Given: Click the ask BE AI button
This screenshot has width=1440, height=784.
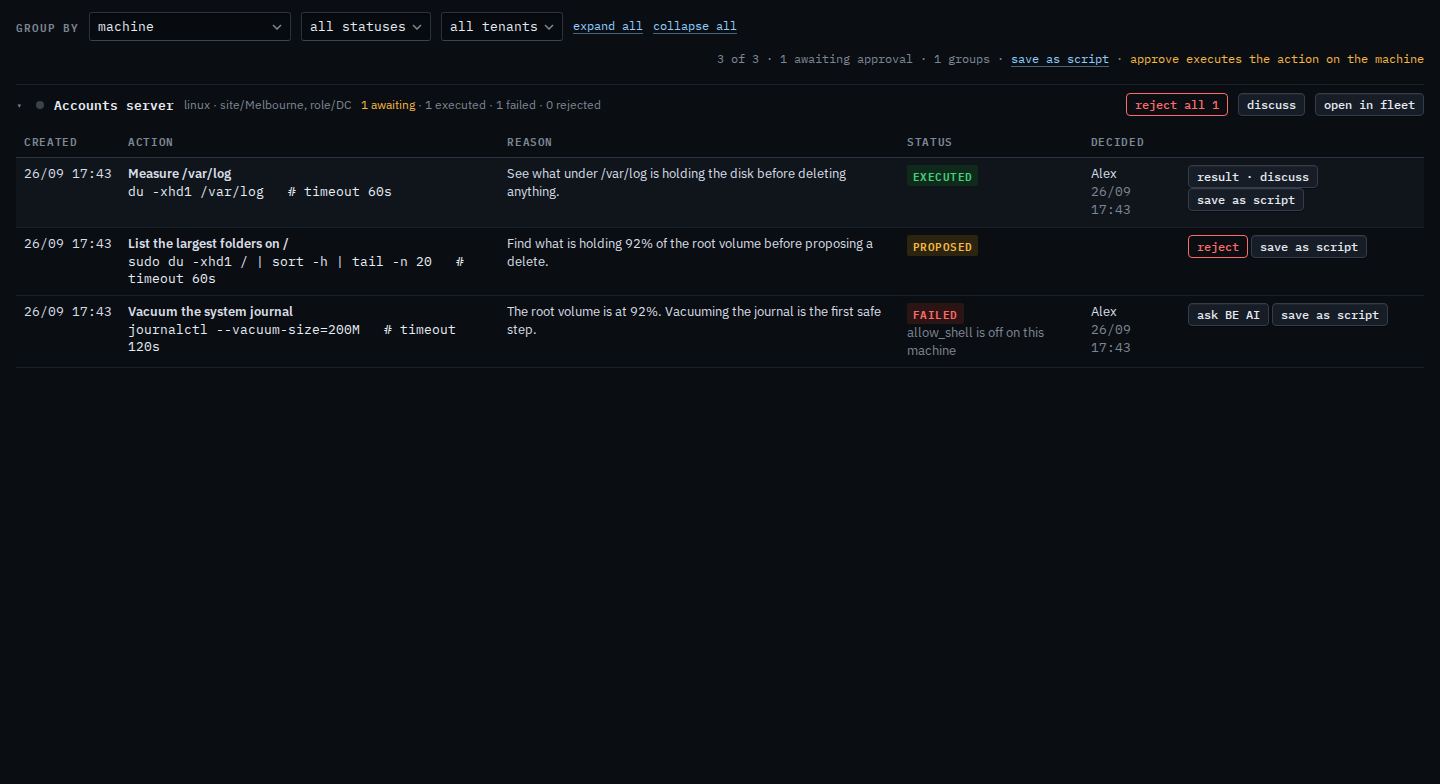Looking at the screenshot, I should (x=1229, y=315).
